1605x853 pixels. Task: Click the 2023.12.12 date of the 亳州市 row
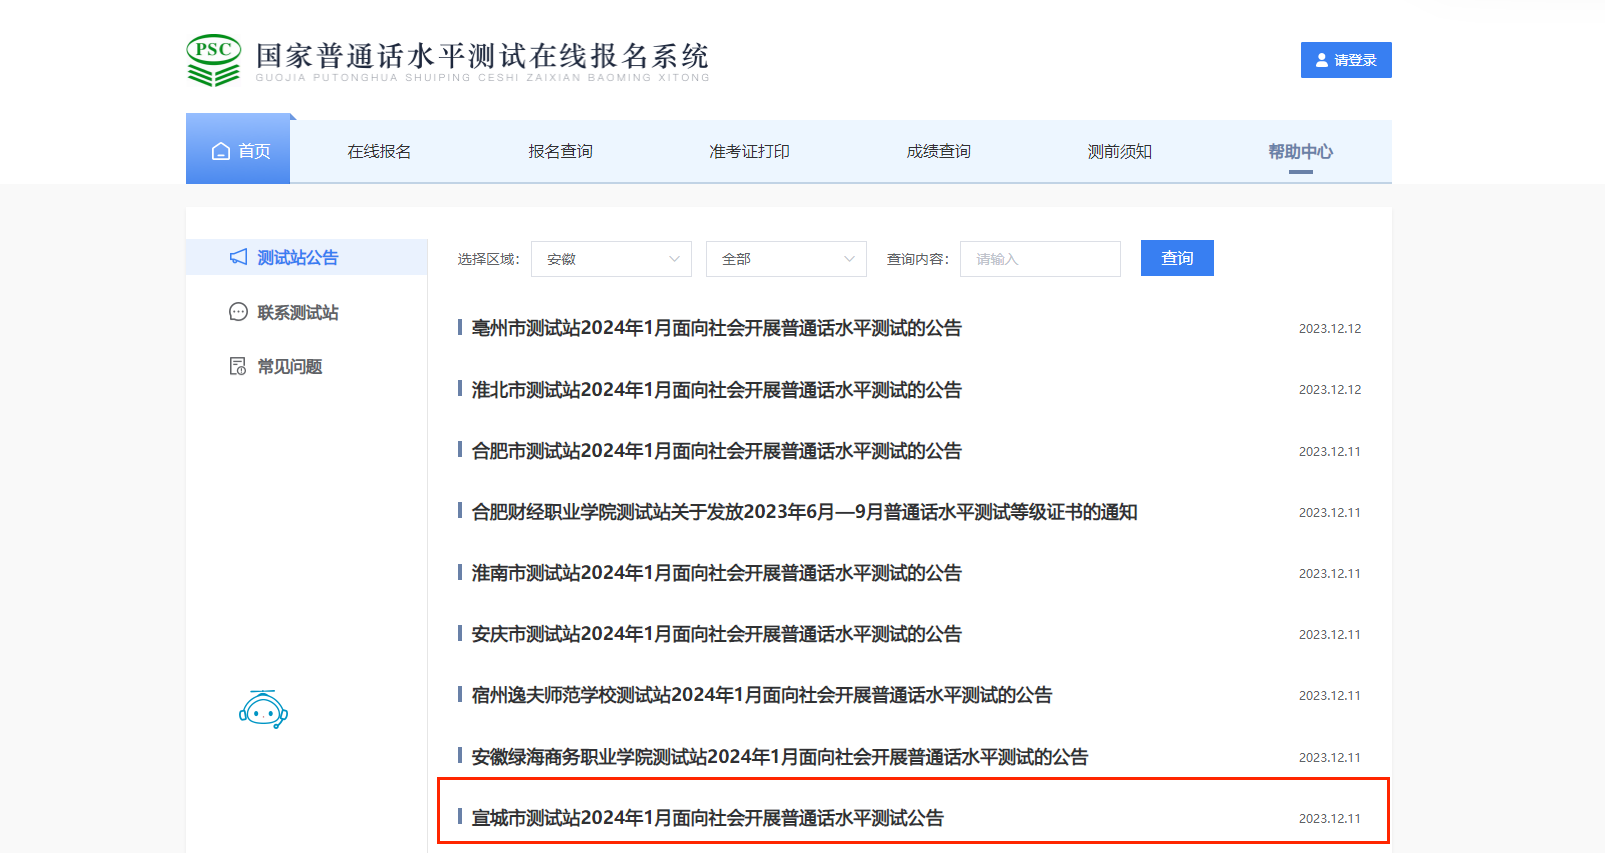pyautogui.click(x=1329, y=329)
